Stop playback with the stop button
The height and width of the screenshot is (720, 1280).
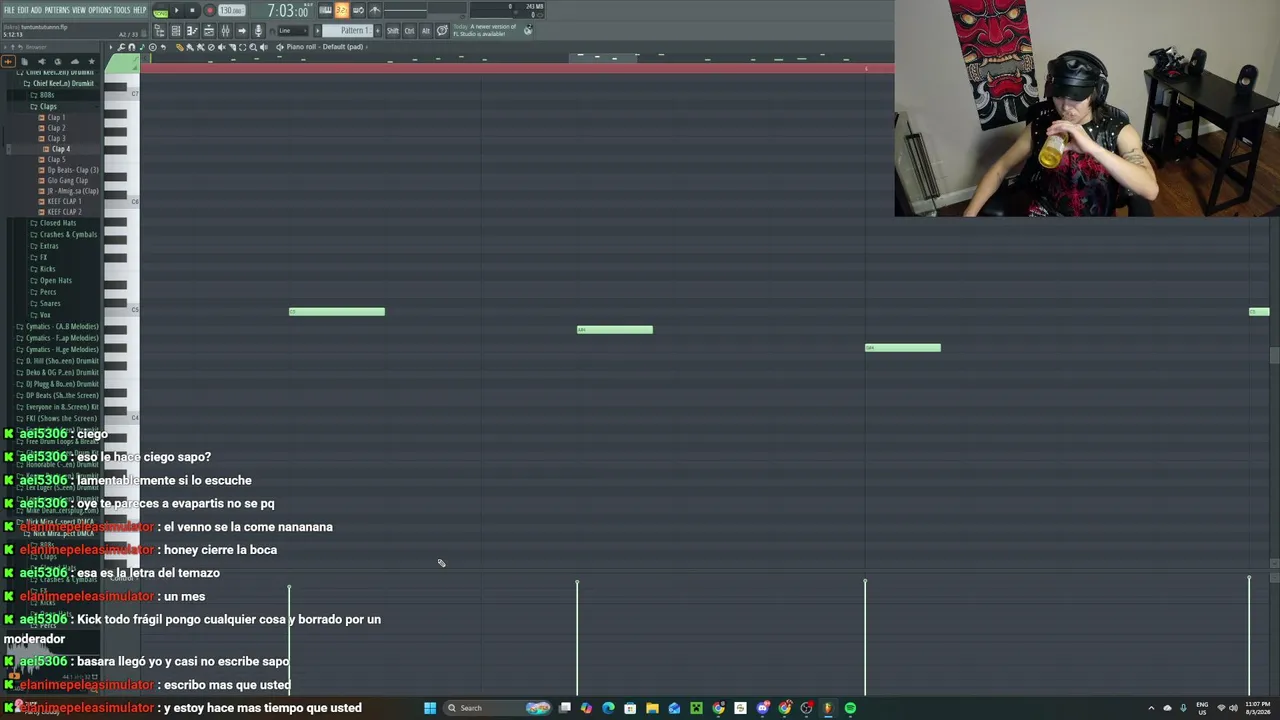pos(193,10)
